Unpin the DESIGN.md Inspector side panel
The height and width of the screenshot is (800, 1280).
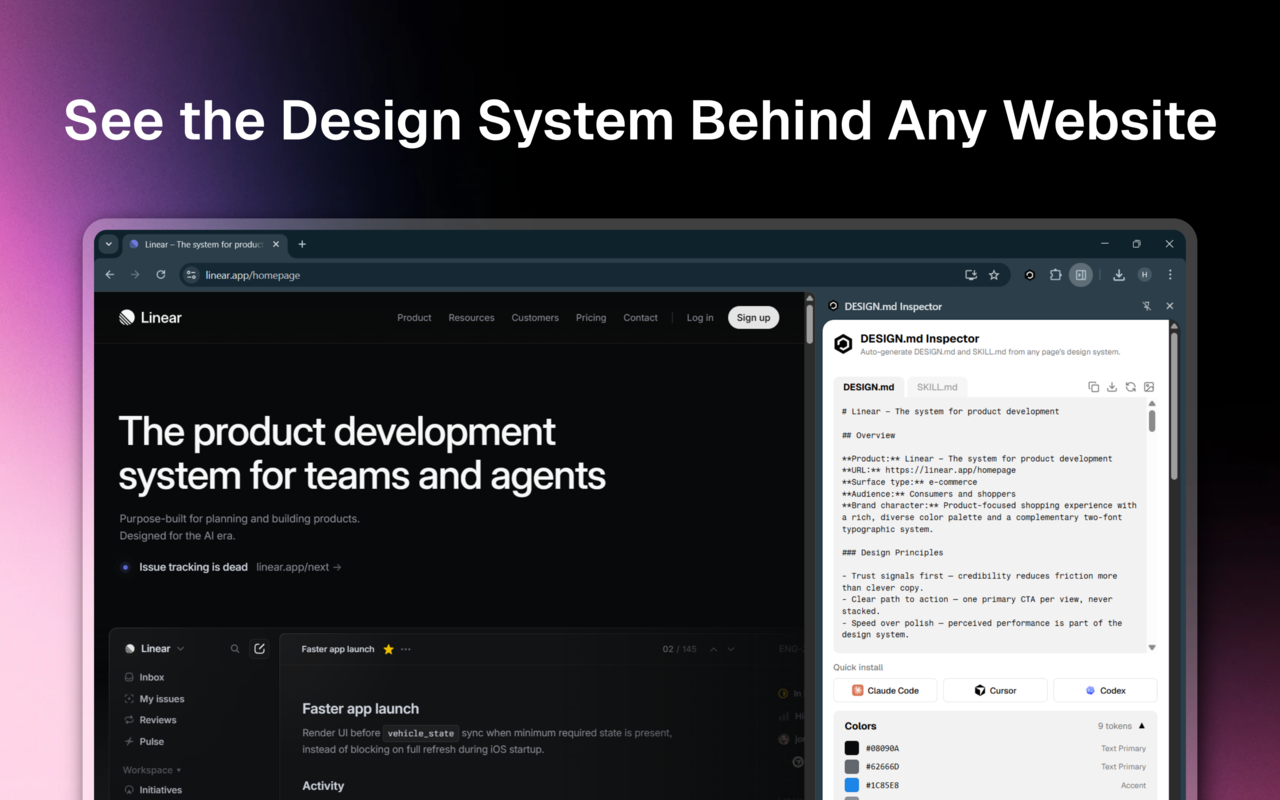[1147, 306]
